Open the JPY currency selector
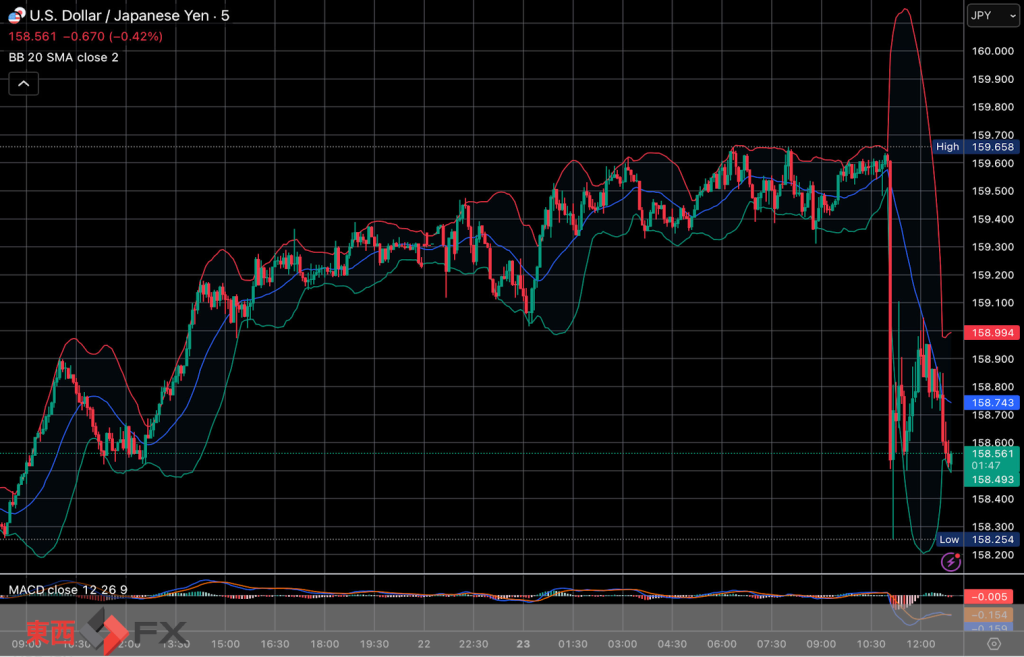Image resolution: width=1024 pixels, height=657 pixels. tap(992, 15)
